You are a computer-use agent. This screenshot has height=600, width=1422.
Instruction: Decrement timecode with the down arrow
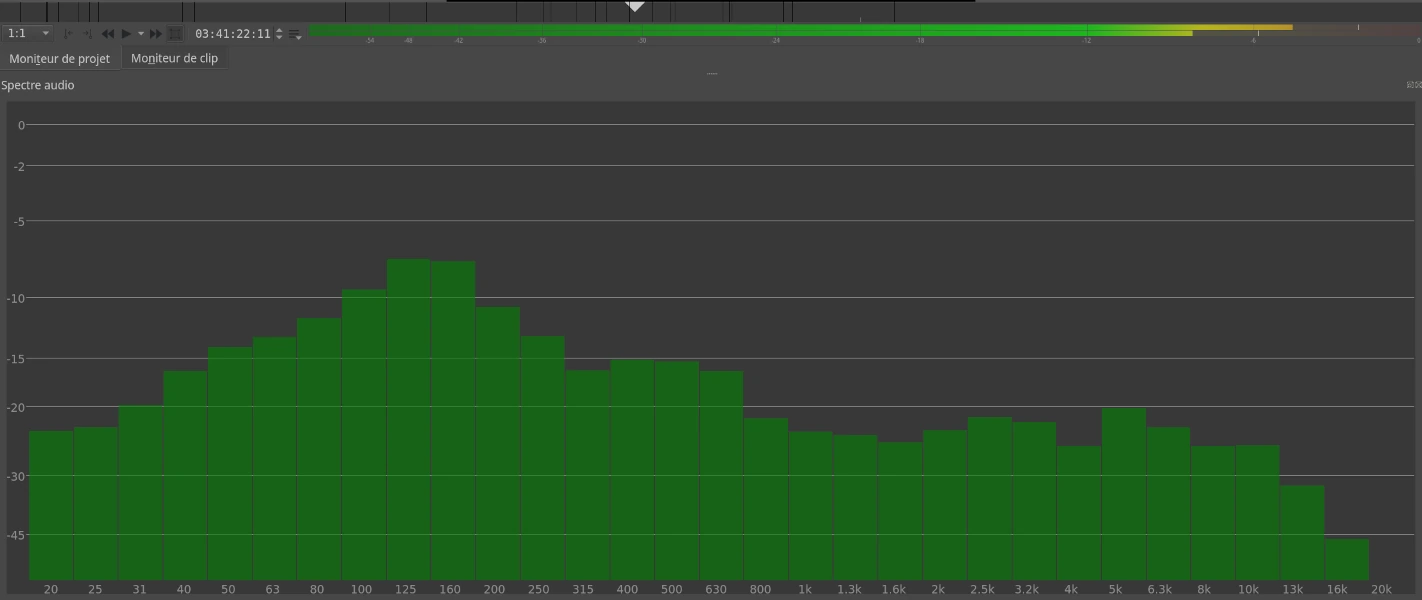[x=279, y=38]
